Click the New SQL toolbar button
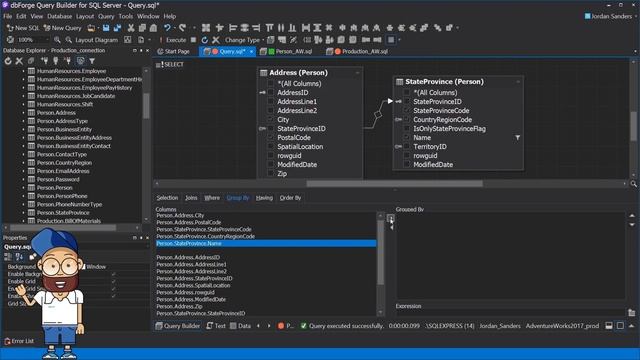Viewport: 640px width, 360px height. click(x=23, y=28)
